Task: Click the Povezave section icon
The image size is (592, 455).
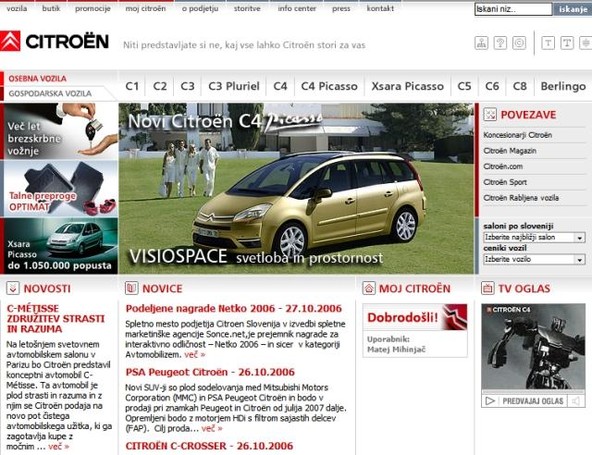Action: pyautogui.click(x=490, y=114)
